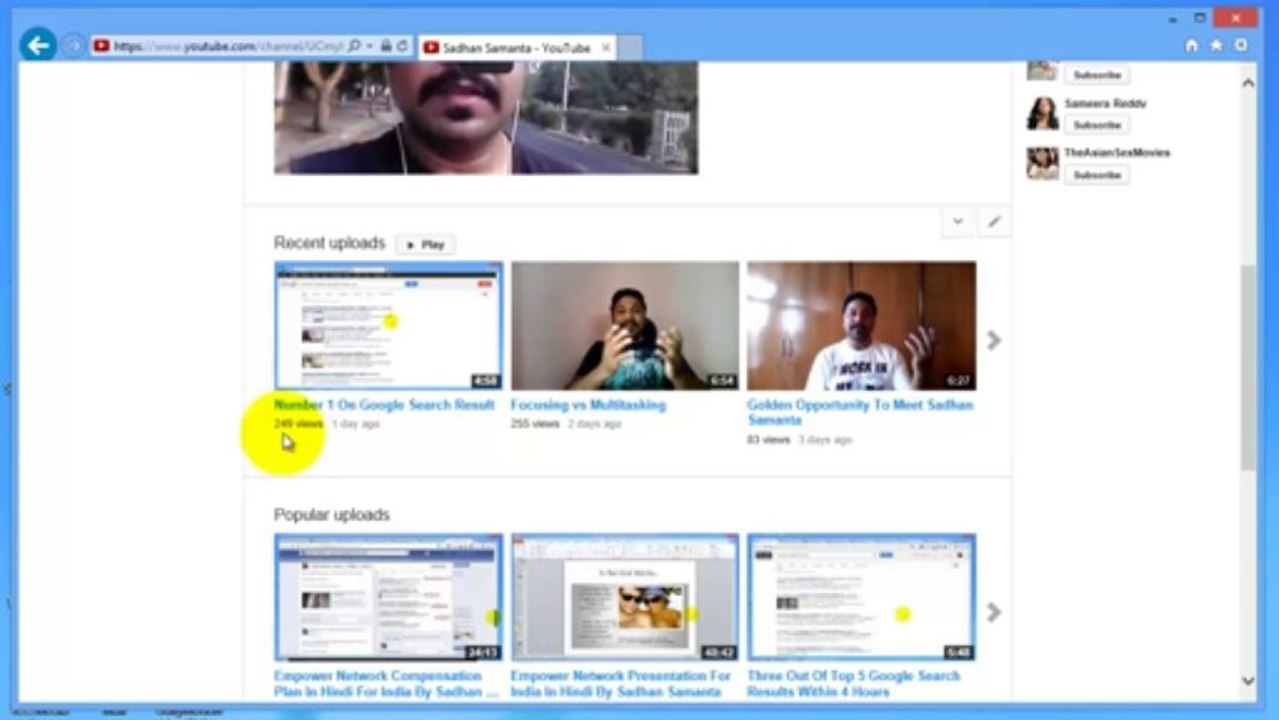Open the Focusing vs Multitasking video thumbnail
Screen dimensions: 1279x720
tap(625, 326)
